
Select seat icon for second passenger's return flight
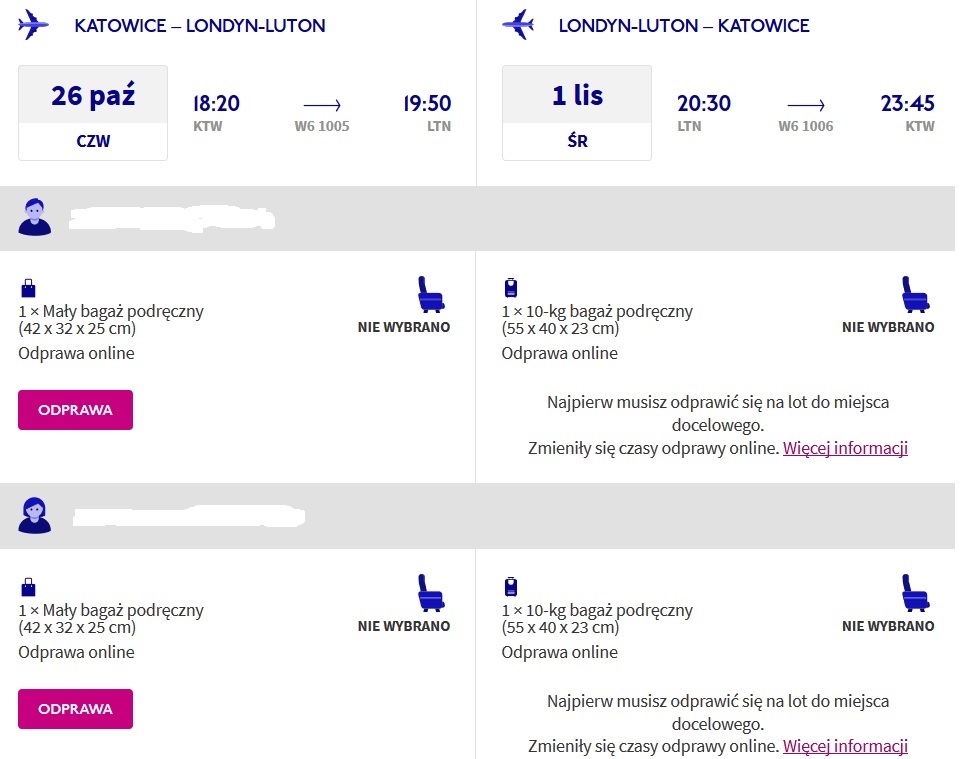(915, 593)
